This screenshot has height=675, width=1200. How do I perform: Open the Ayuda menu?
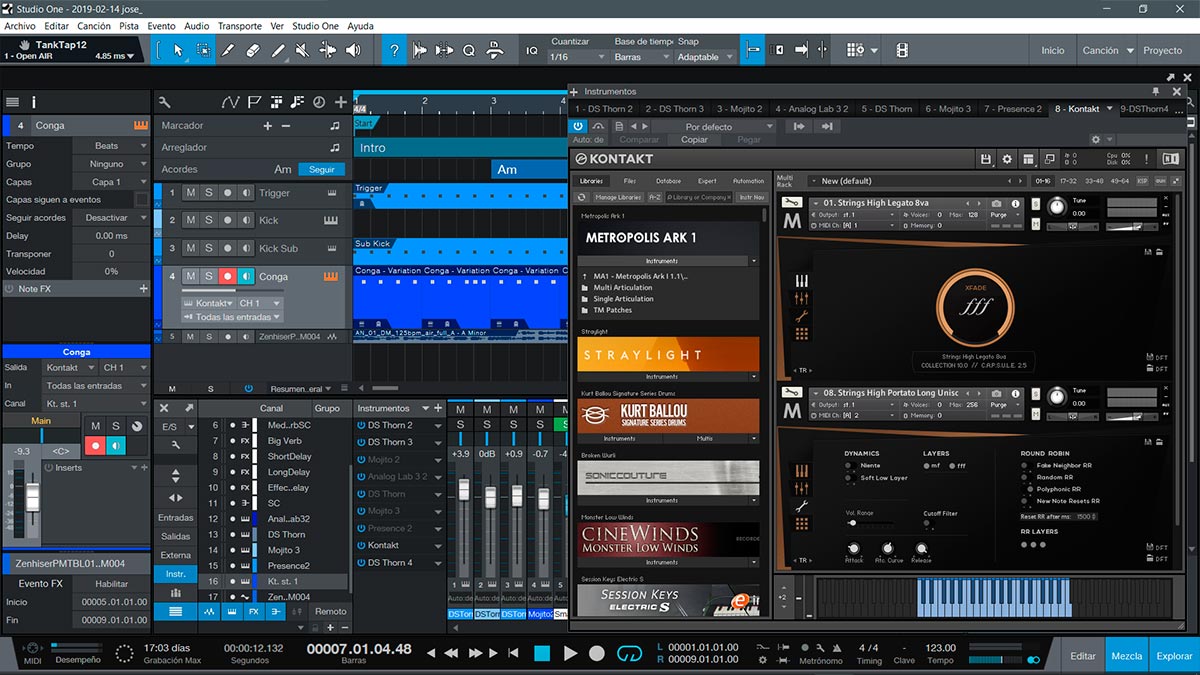point(360,26)
